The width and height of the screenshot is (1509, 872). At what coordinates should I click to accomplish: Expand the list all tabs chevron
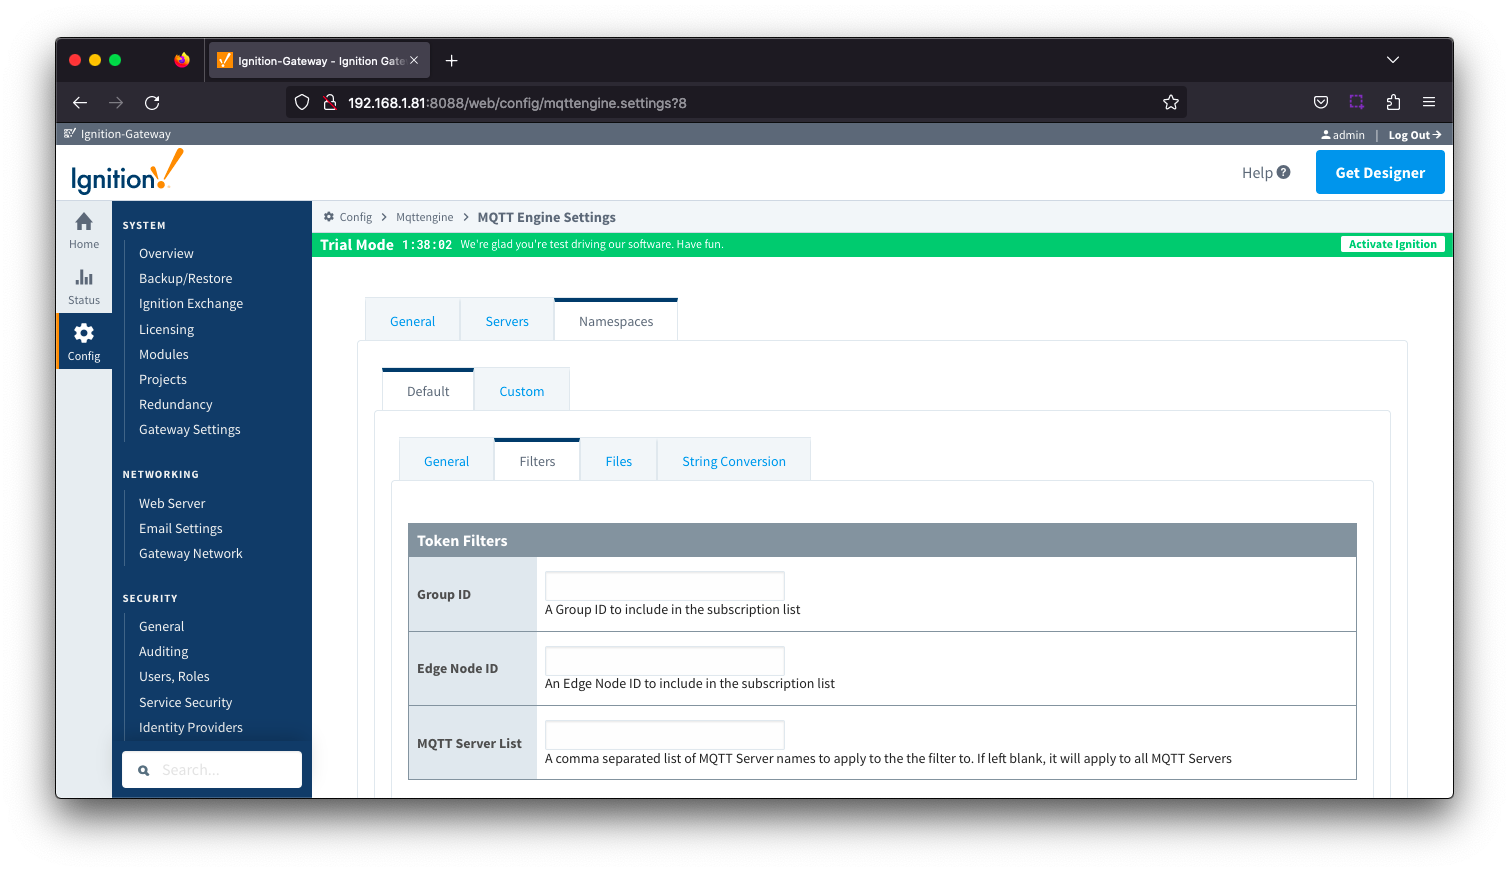1392,60
